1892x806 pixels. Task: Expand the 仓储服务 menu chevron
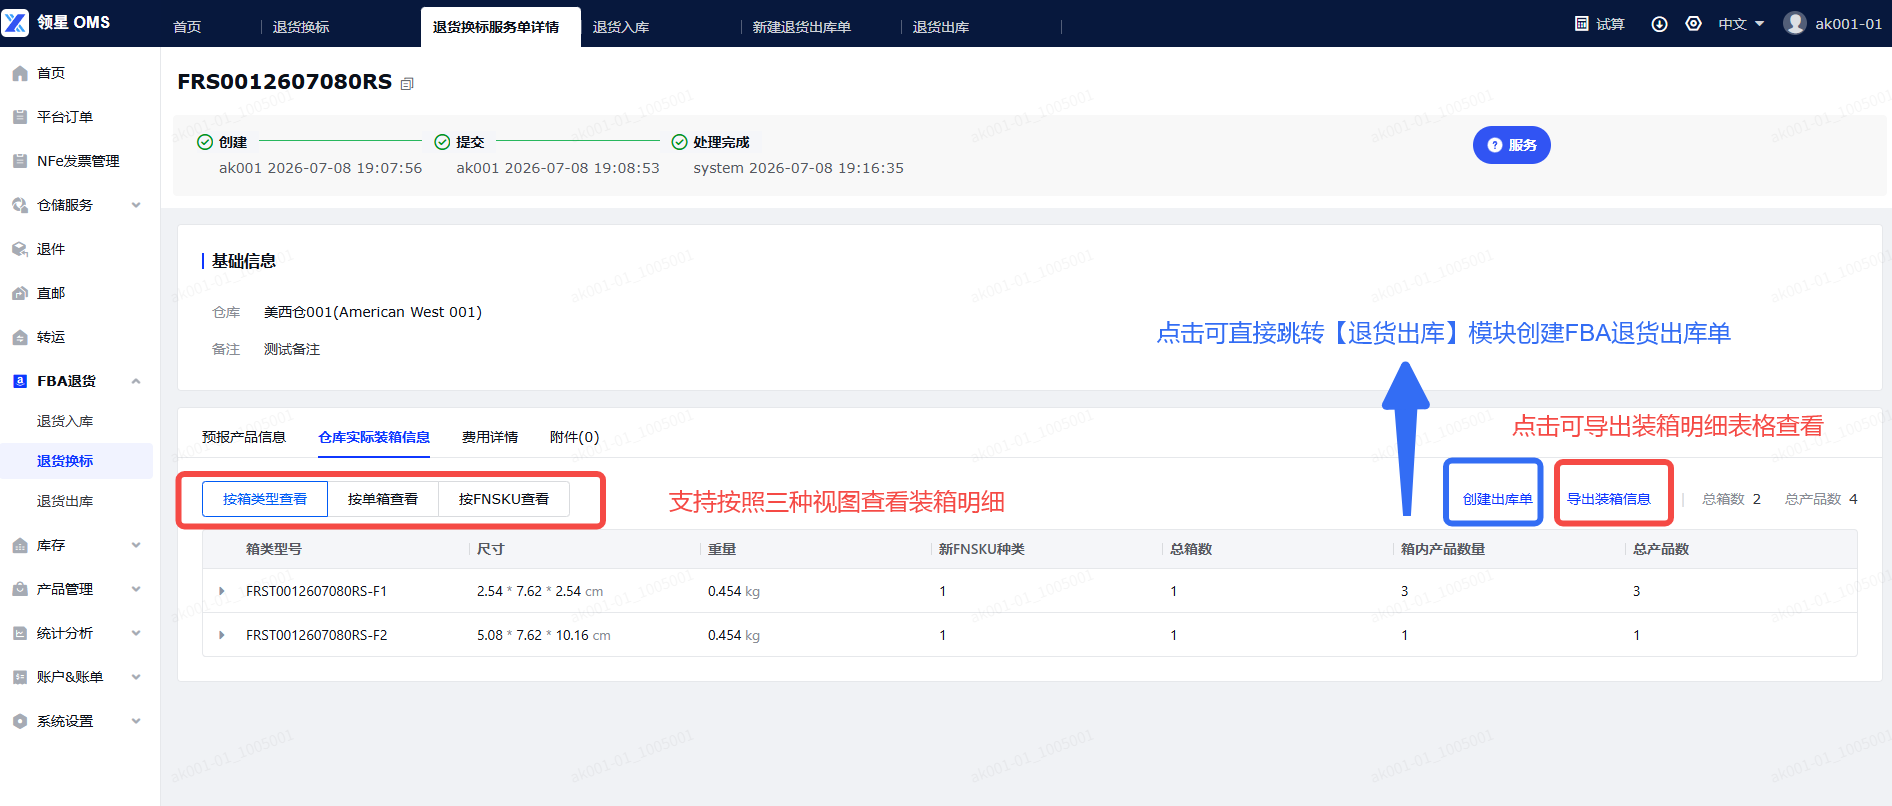(136, 205)
